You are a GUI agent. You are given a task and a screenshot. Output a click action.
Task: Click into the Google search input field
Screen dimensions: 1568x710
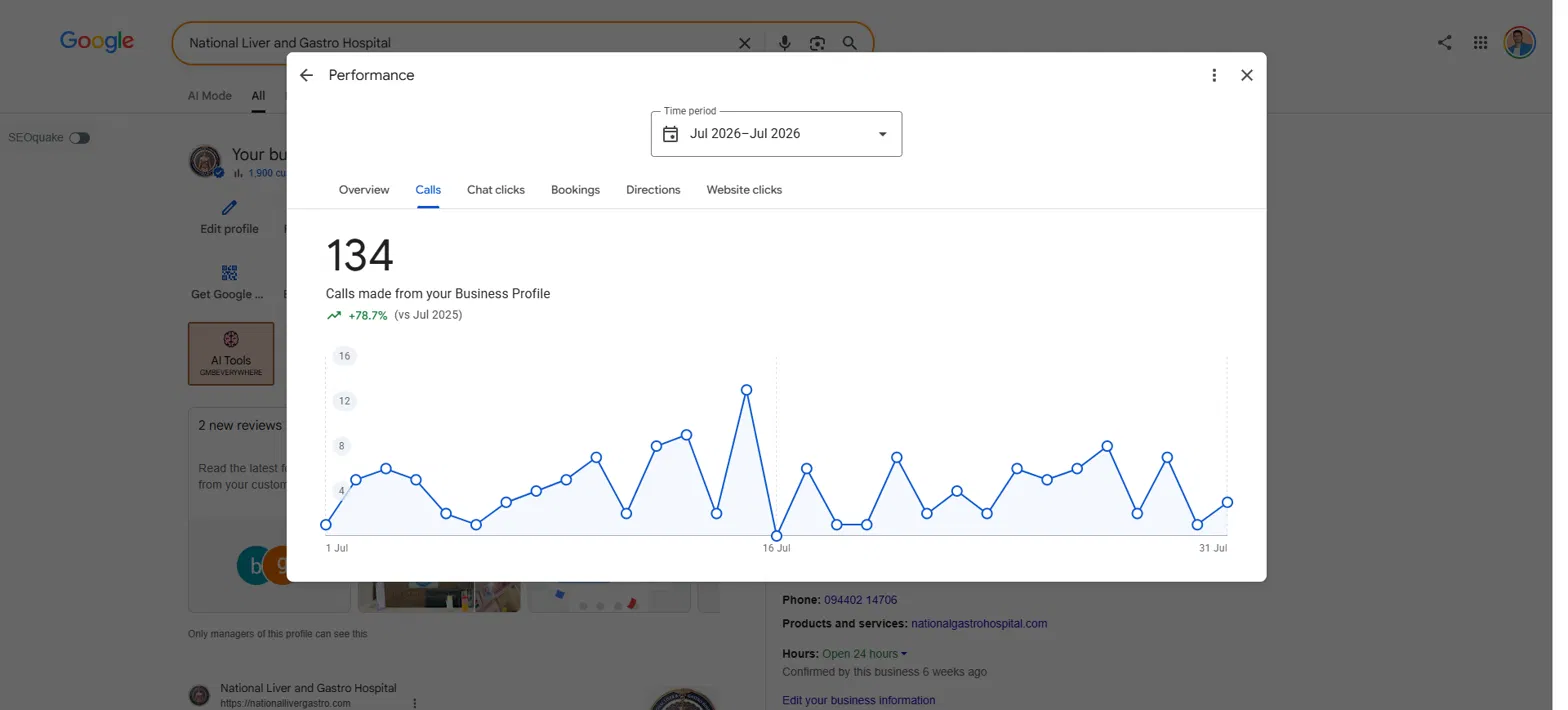455,43
